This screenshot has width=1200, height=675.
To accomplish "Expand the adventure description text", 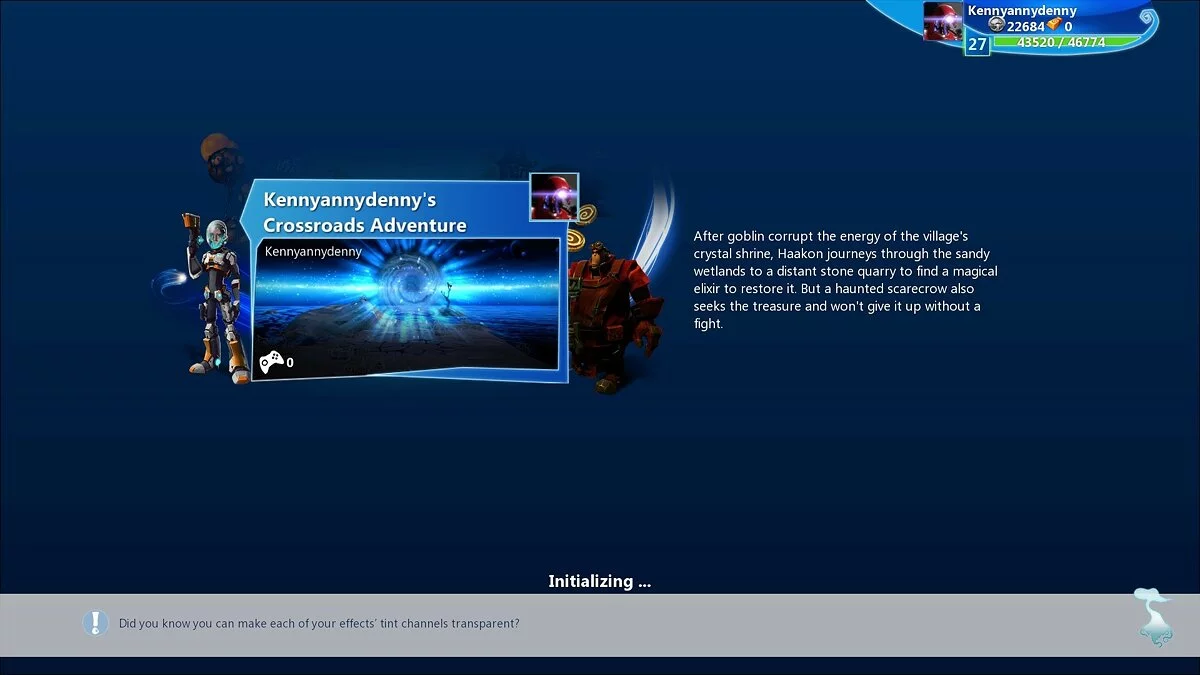I will coord(845,280).
